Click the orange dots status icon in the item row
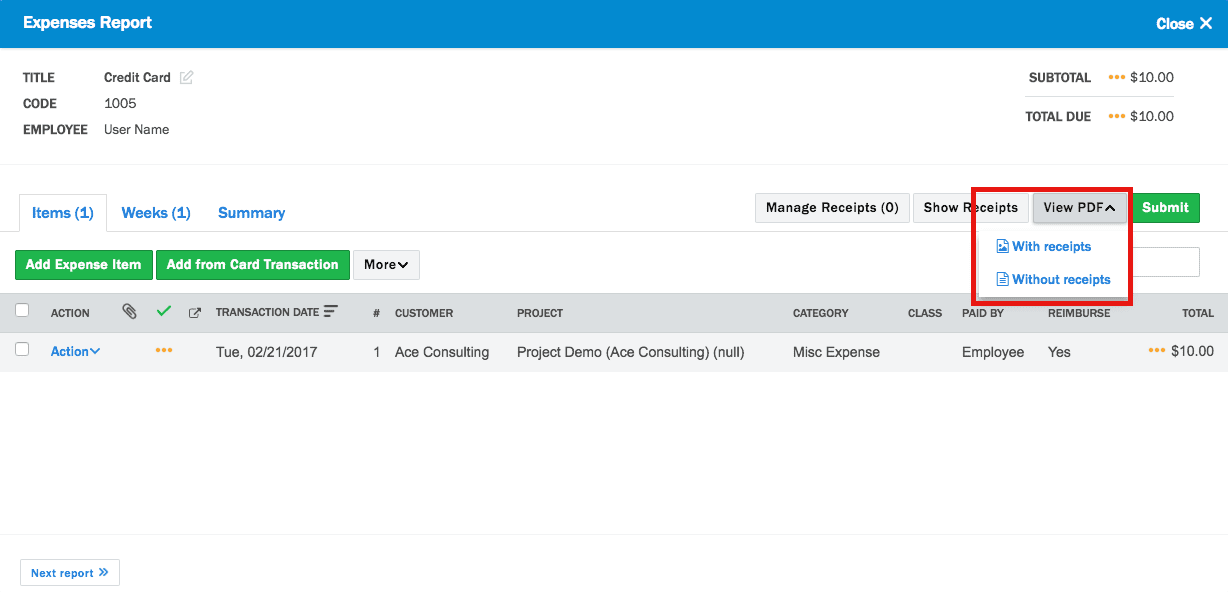 tap(164, 351)
